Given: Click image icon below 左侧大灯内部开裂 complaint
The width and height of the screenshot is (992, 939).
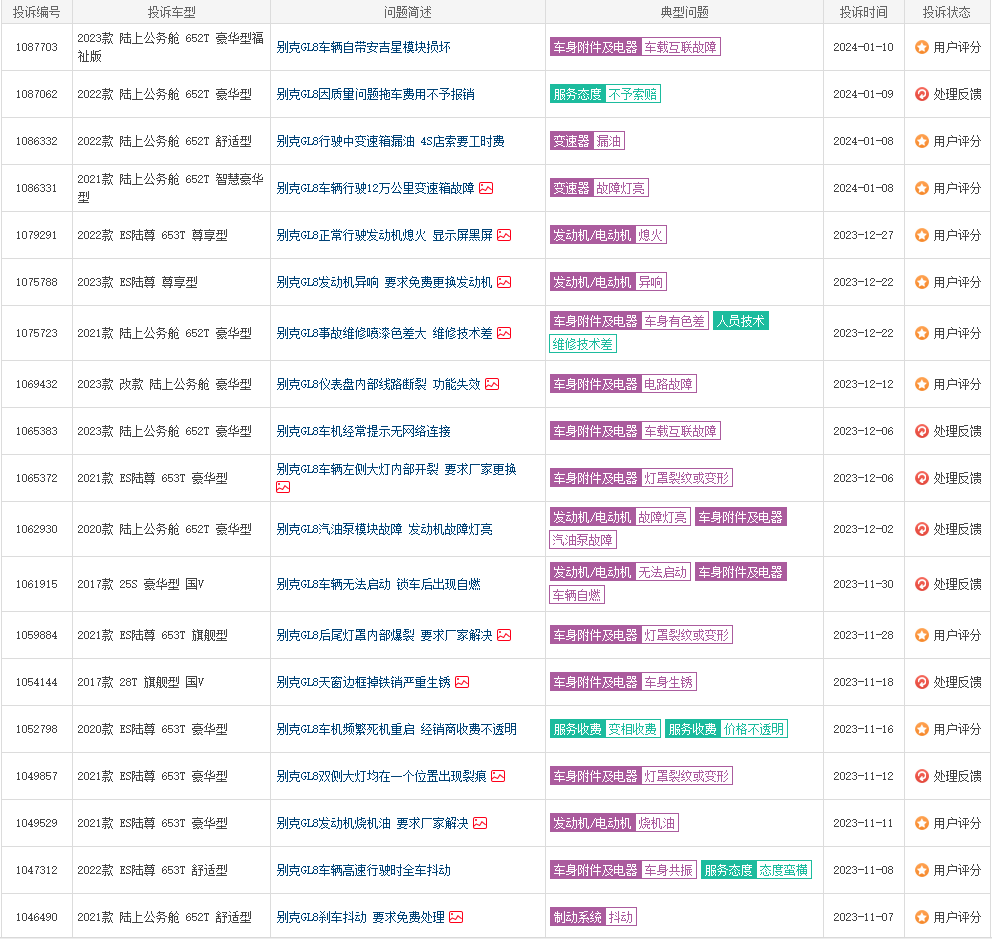Looking at the screenshot, I should click(x=283, y=487).
